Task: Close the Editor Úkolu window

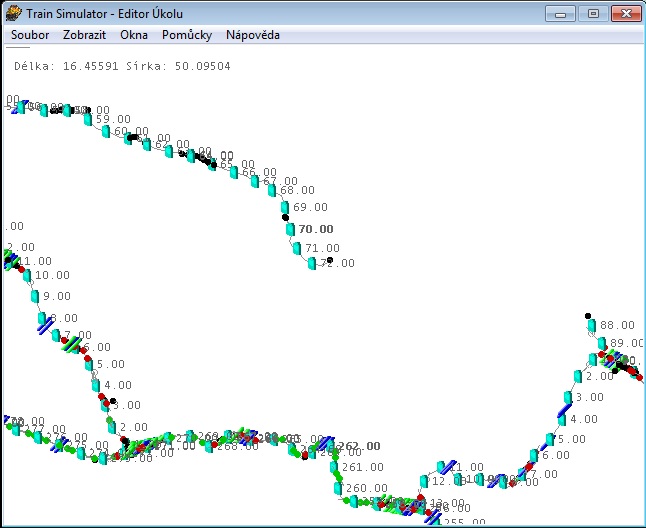Action: tap(626, 14)
